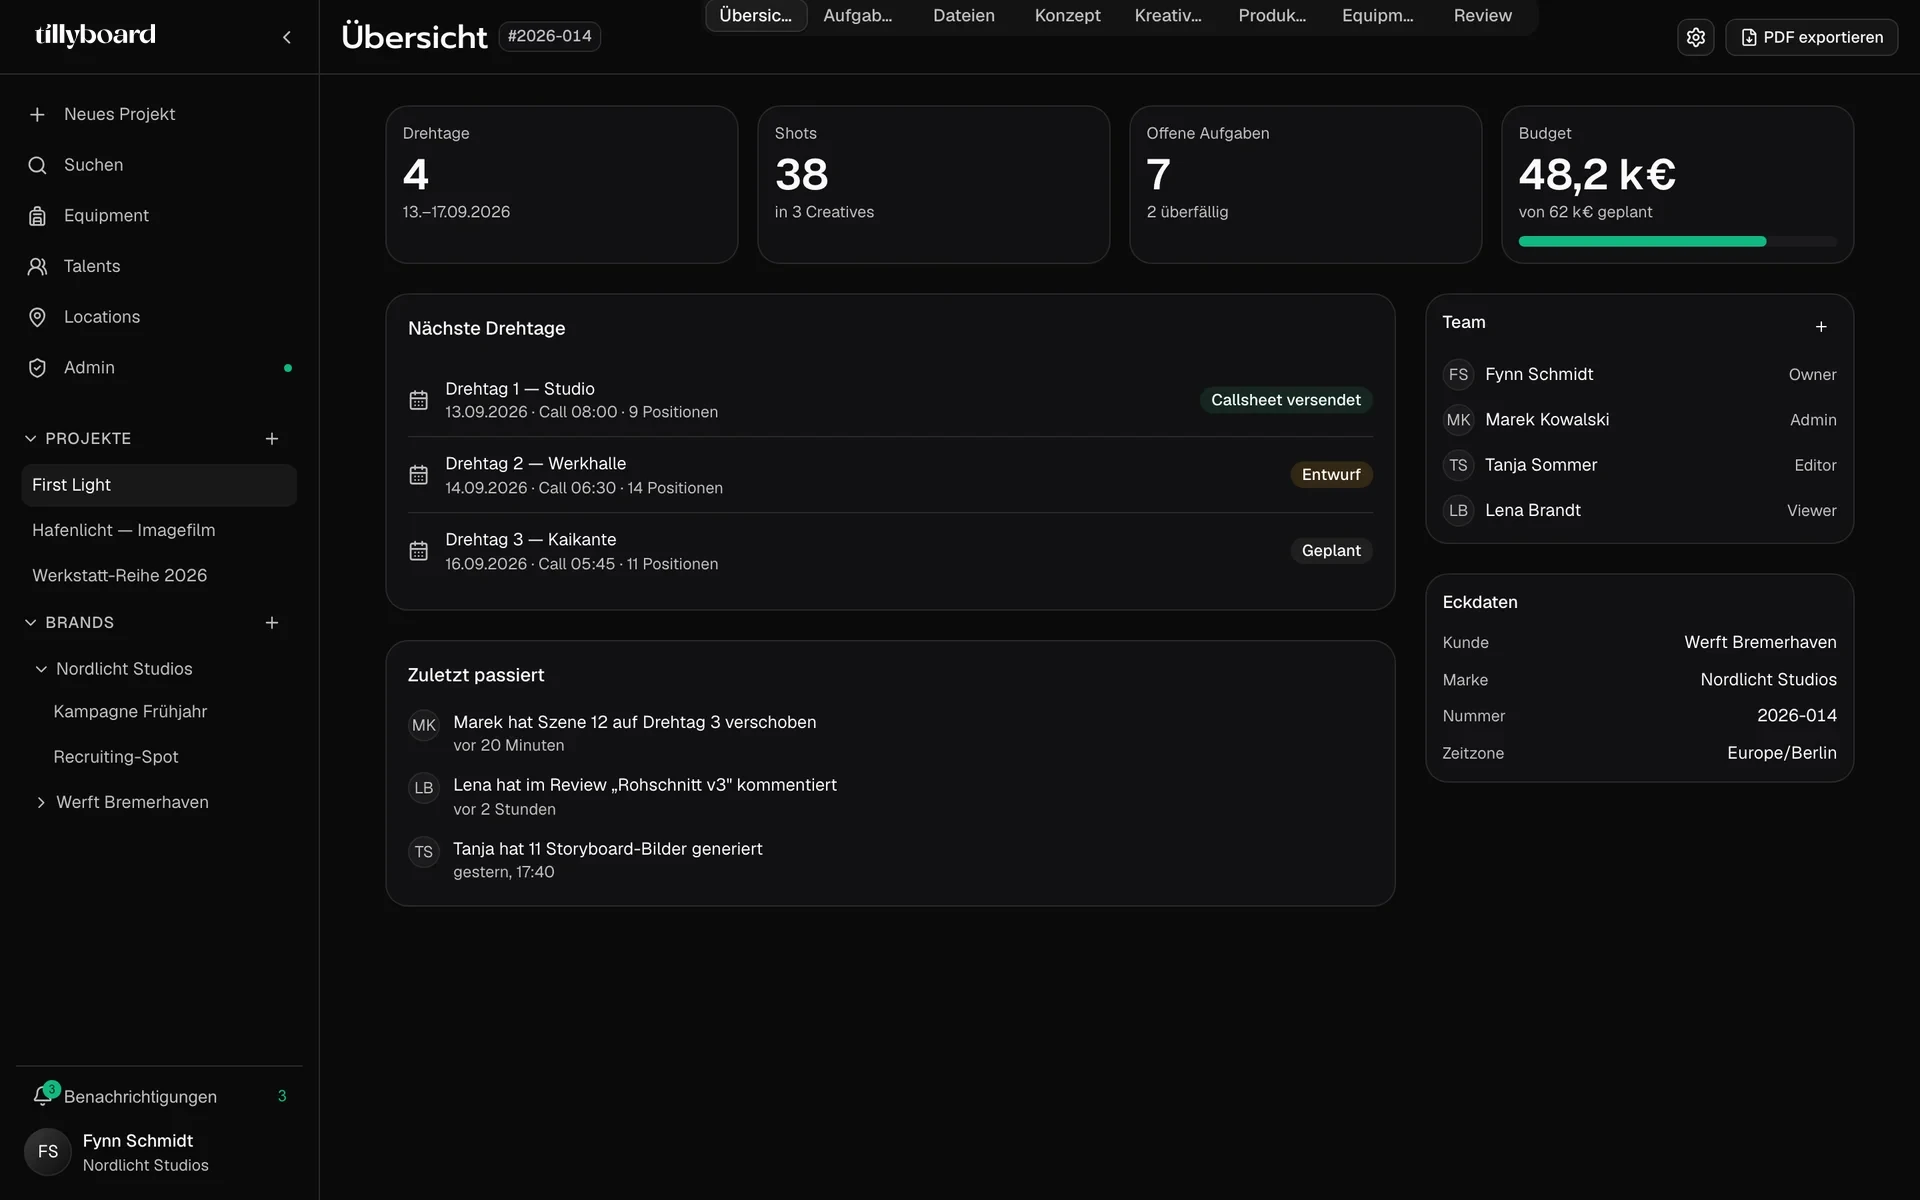The height and width of the screenshot is (1200, 1920).
Task: Click the plus icon beside Neues Projekt
Action: pos(37,115)
